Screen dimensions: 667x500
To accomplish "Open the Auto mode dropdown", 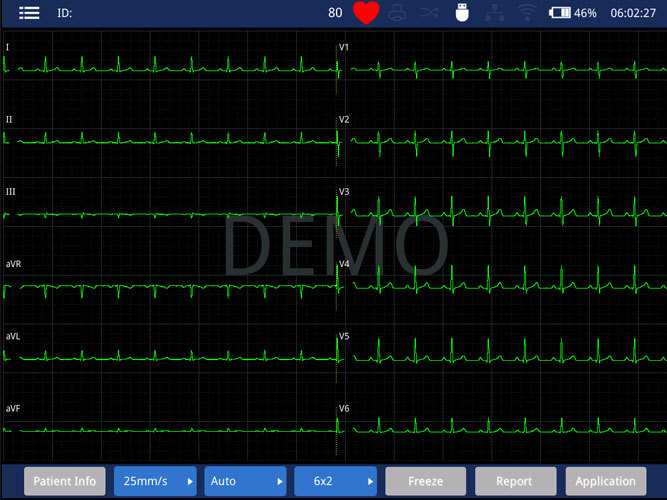I will click(x=245, y=481).
